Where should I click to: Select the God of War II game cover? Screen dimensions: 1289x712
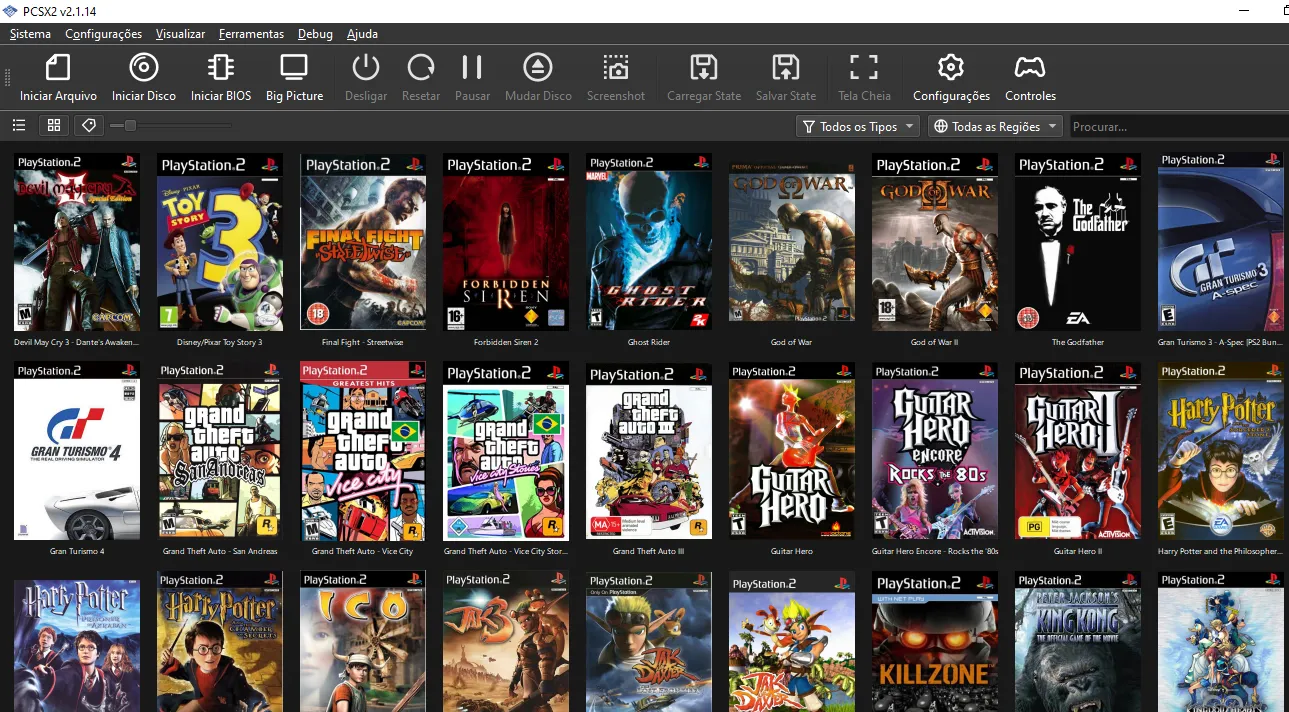coord(934,242)
